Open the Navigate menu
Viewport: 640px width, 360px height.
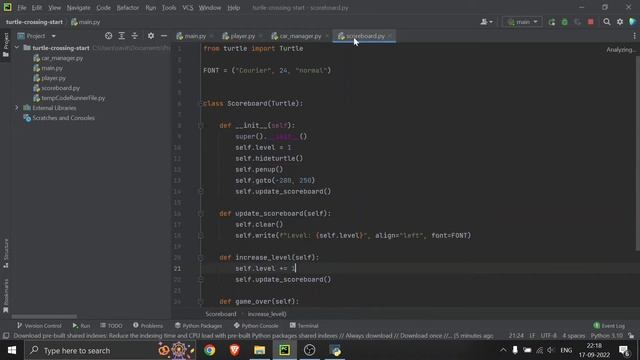pyautogui.click(x=78, y=8)
